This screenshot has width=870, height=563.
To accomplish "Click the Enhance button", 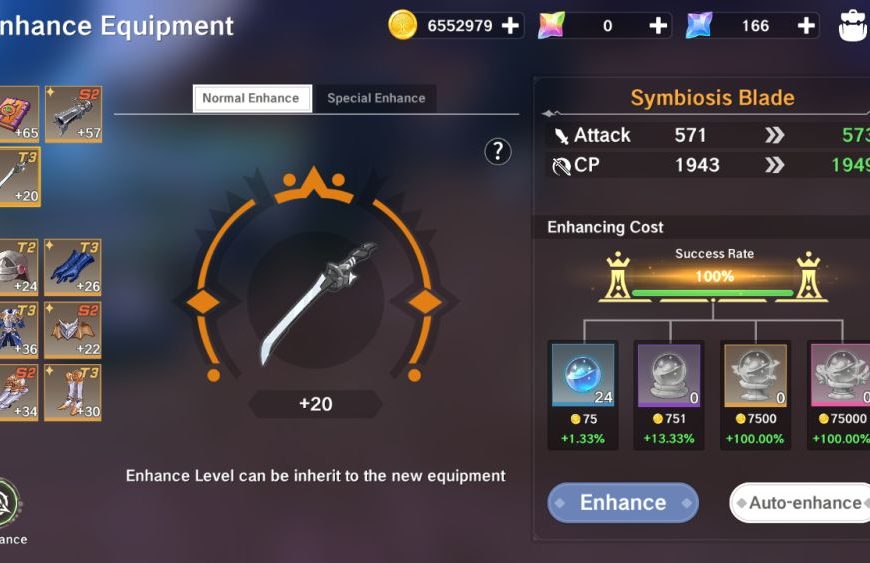I will 623,503.
